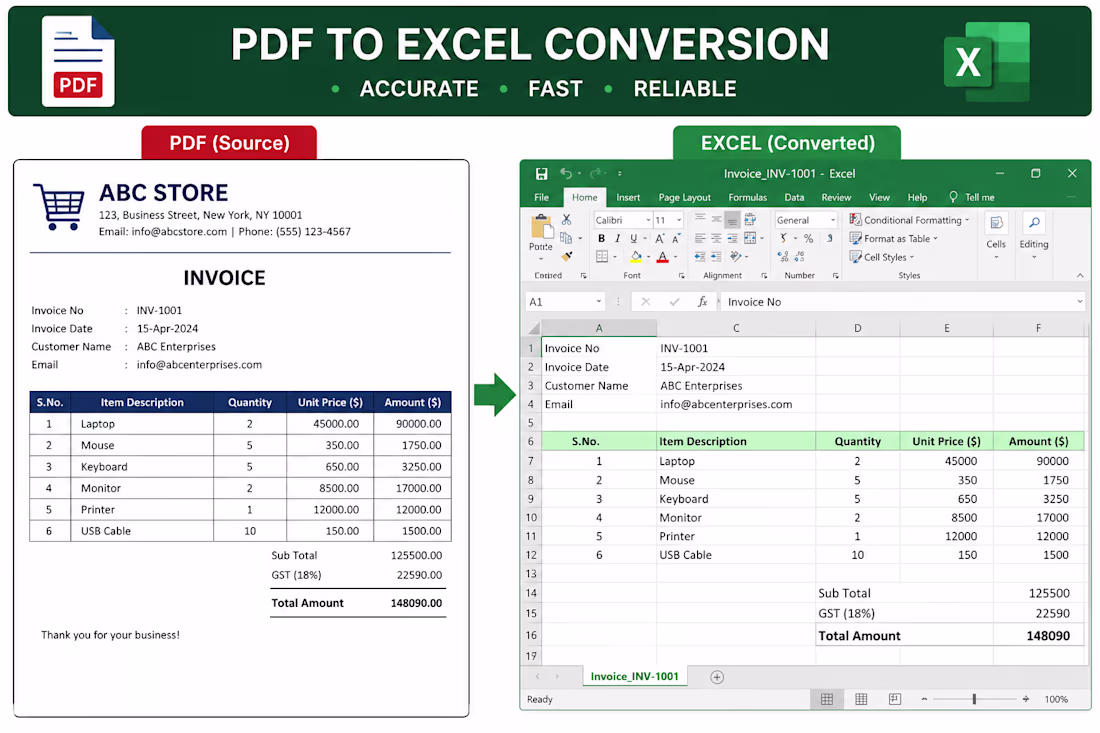Adjust the zoom slider handle
This screenshot has height=733, width=1100.
[x=974, y=699]
